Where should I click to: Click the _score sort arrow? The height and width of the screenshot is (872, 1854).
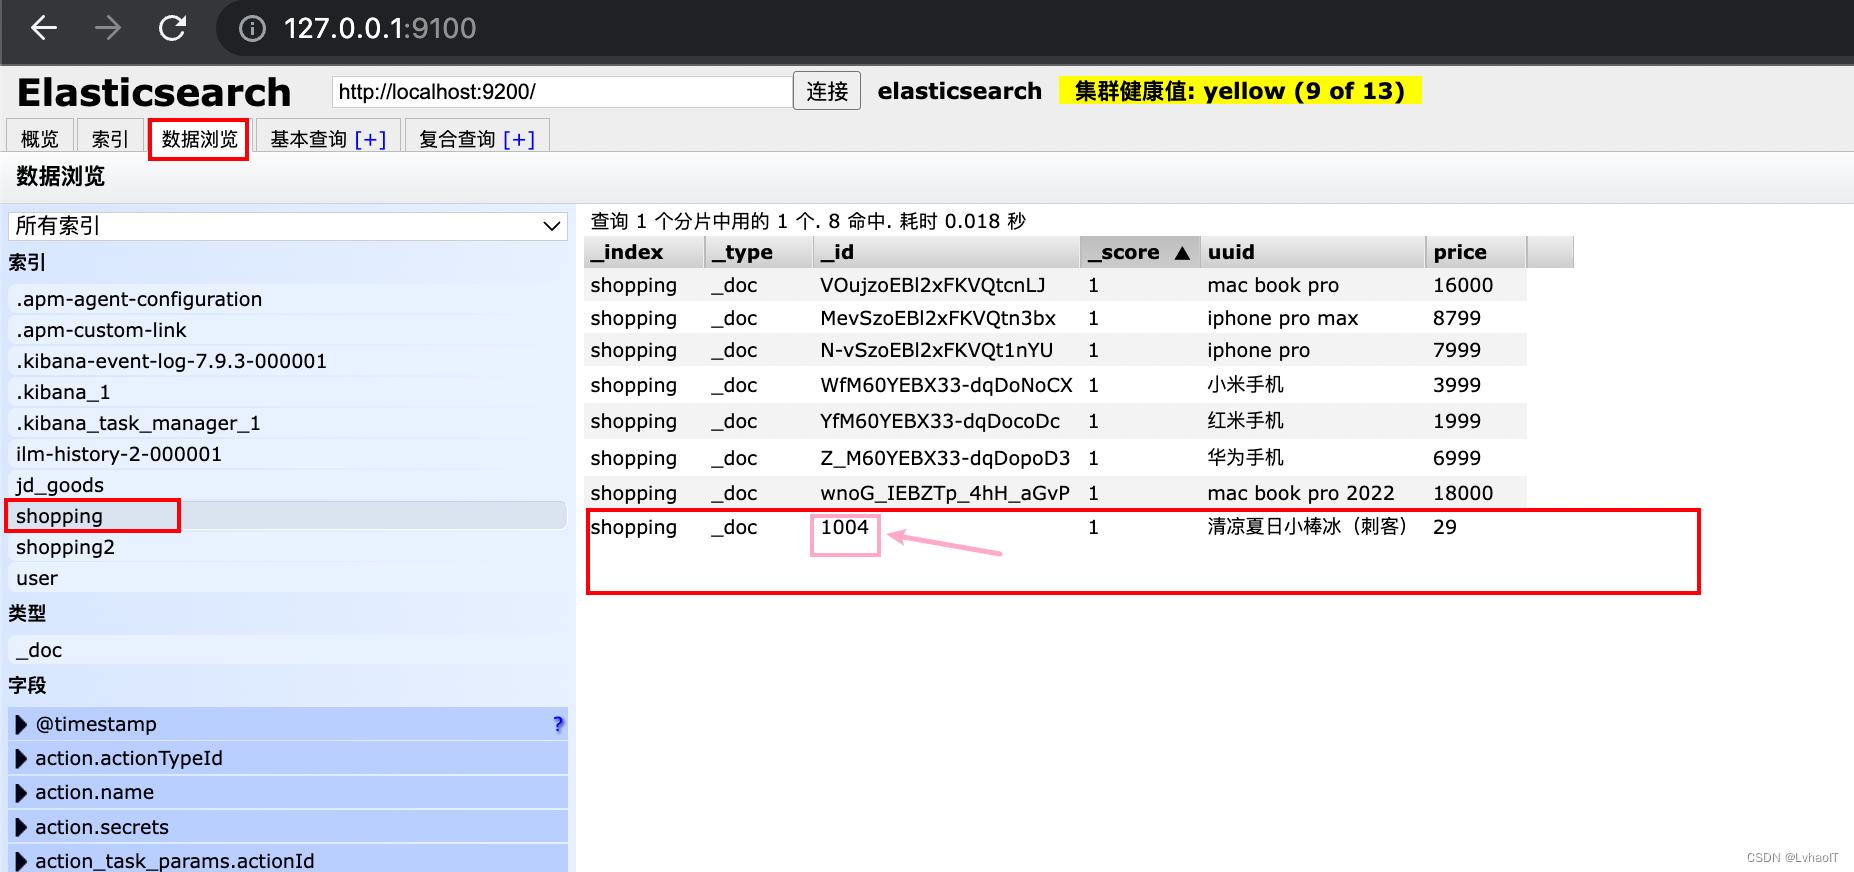click(1182, 253)
